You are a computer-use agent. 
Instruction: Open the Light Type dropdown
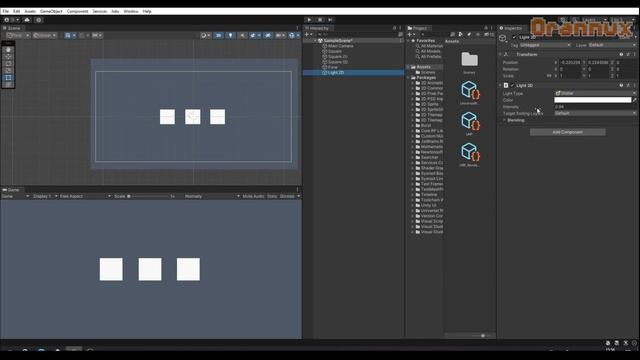(x=595, y=93)
